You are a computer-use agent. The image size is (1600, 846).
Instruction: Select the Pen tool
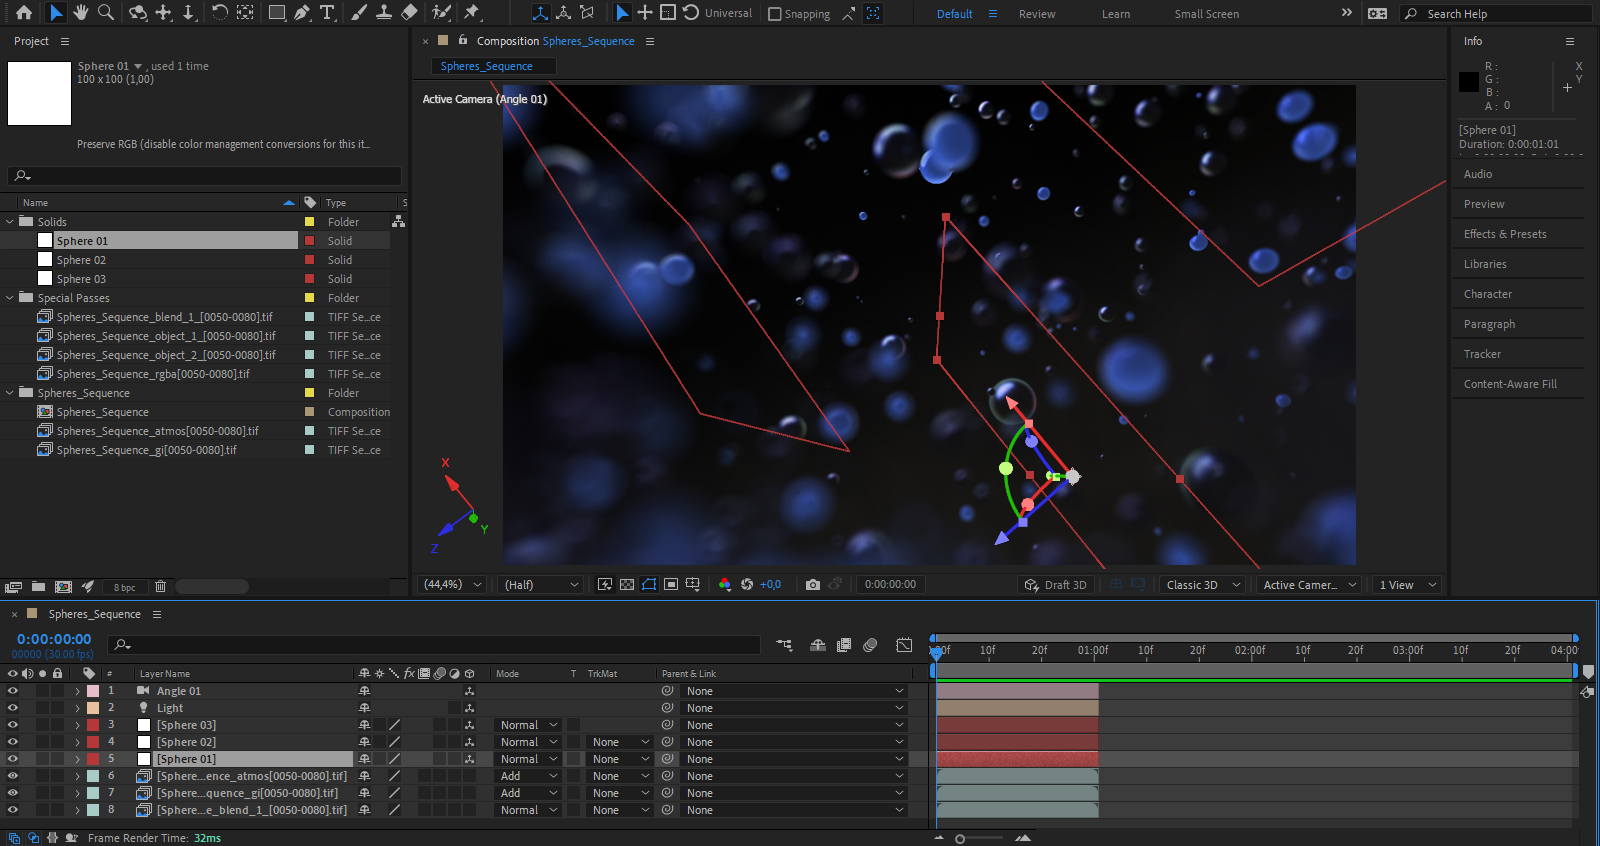pos(302,13)
